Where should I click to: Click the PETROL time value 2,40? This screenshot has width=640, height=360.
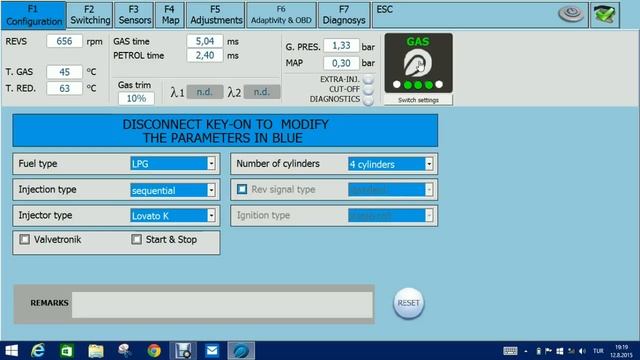pyautogui.click(x=205, y=55)
